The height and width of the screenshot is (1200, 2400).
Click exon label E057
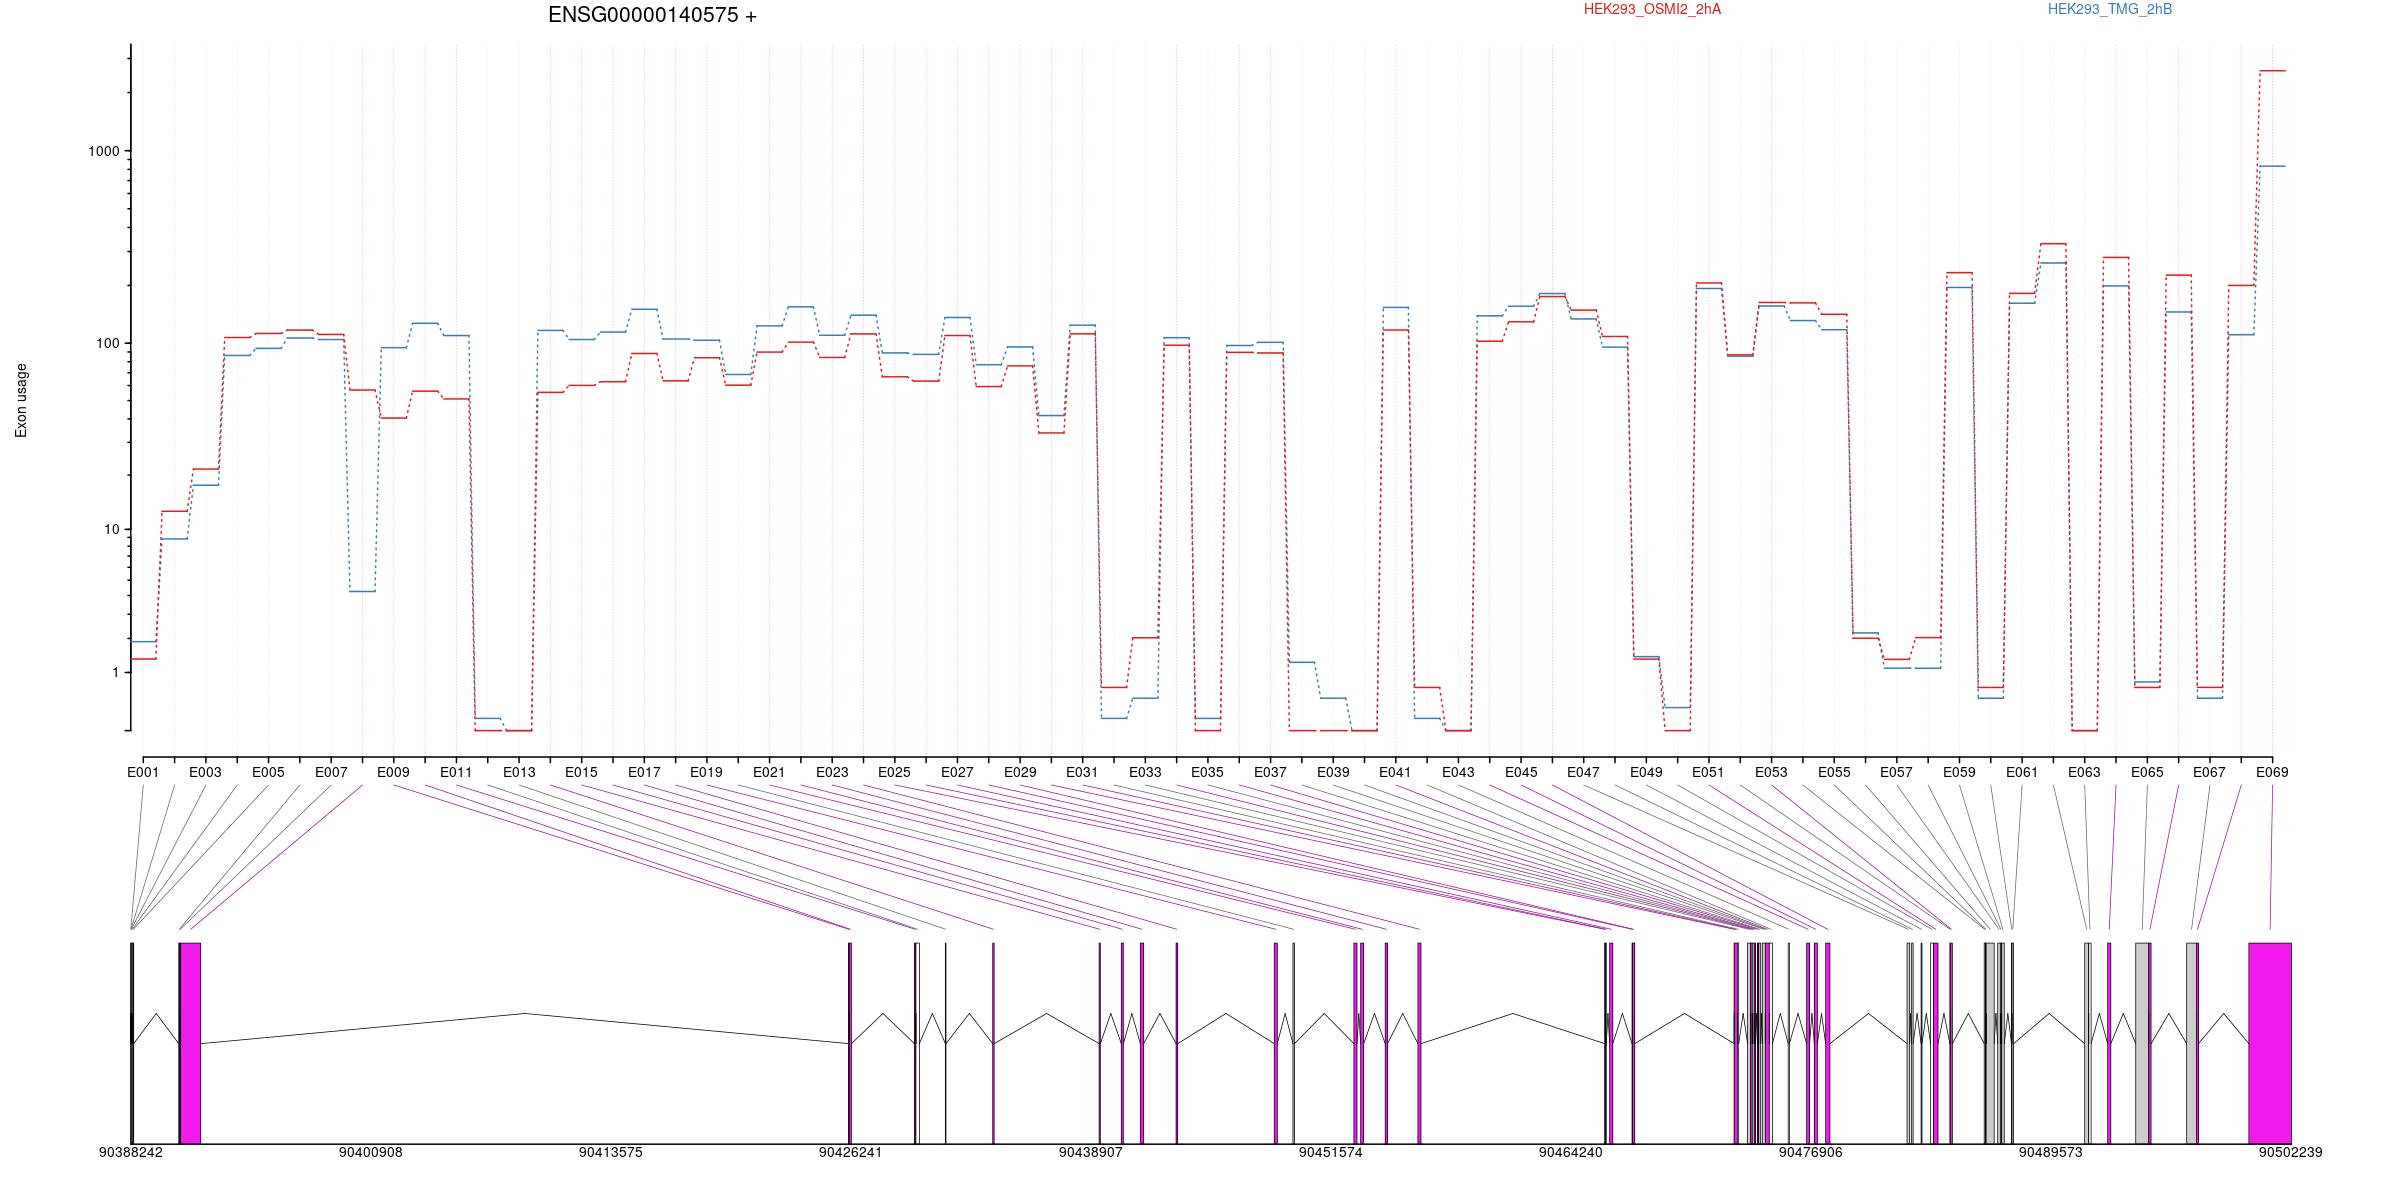click(x=1896, y=772)
